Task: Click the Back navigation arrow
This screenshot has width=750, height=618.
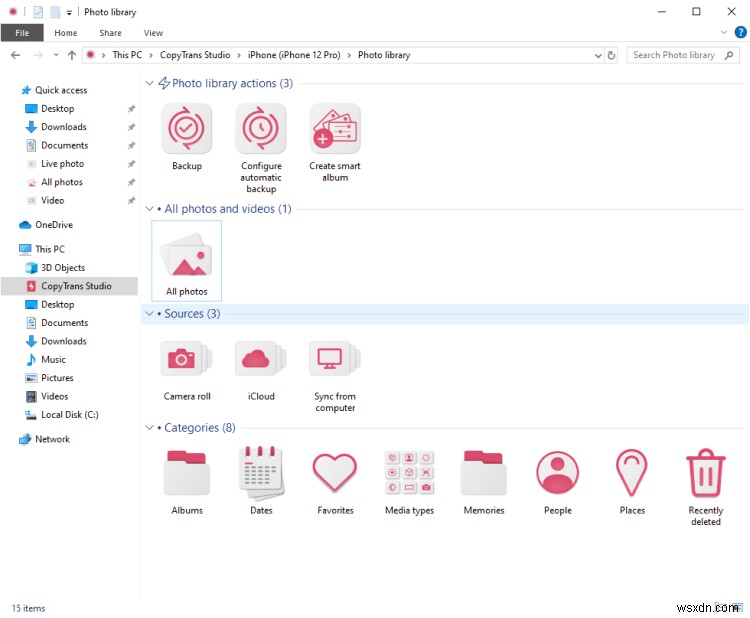Action: [15, 55]
